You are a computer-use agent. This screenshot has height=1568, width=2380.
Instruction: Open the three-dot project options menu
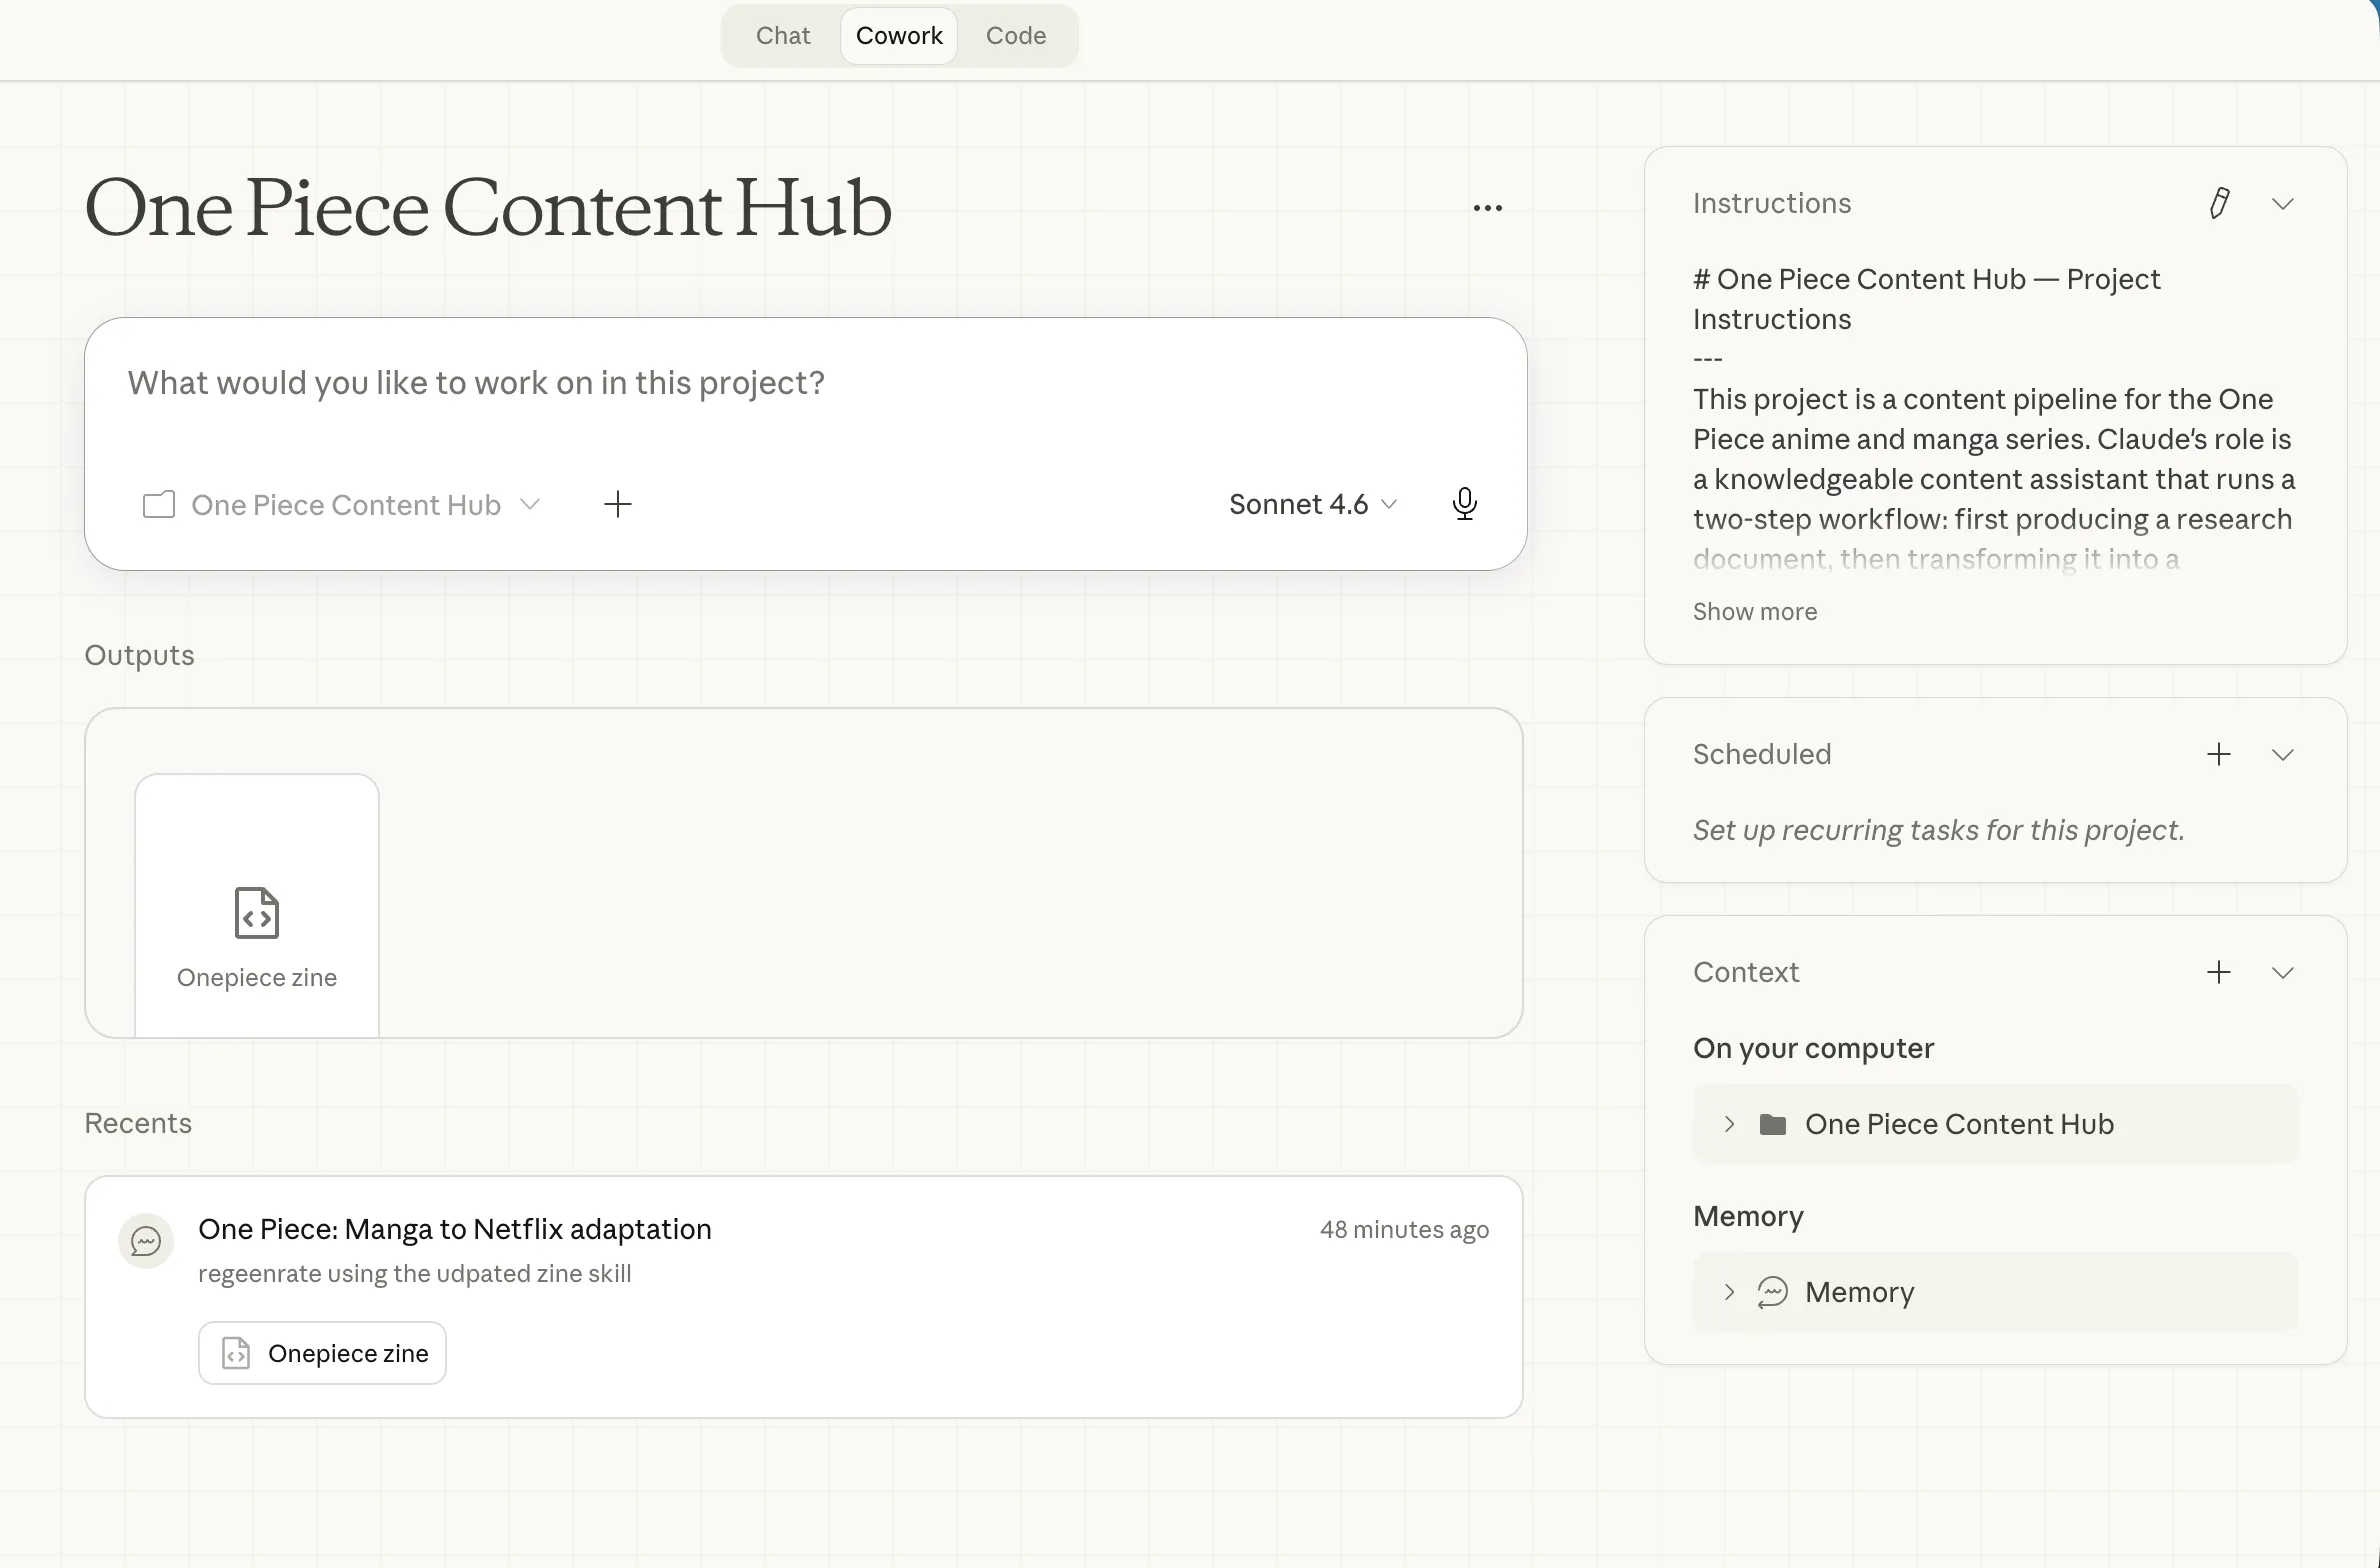1487,208
